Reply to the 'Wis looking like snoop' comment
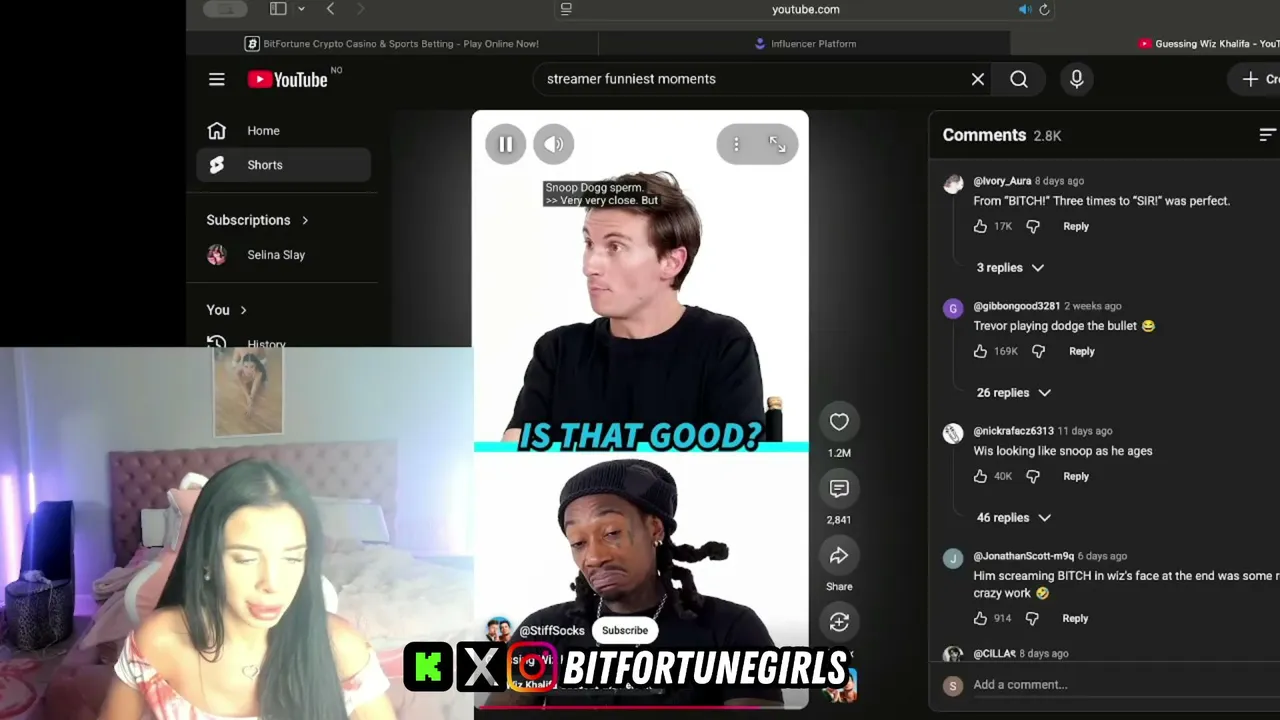This screenshot has height=720, width=1280. pos(1076,477)
